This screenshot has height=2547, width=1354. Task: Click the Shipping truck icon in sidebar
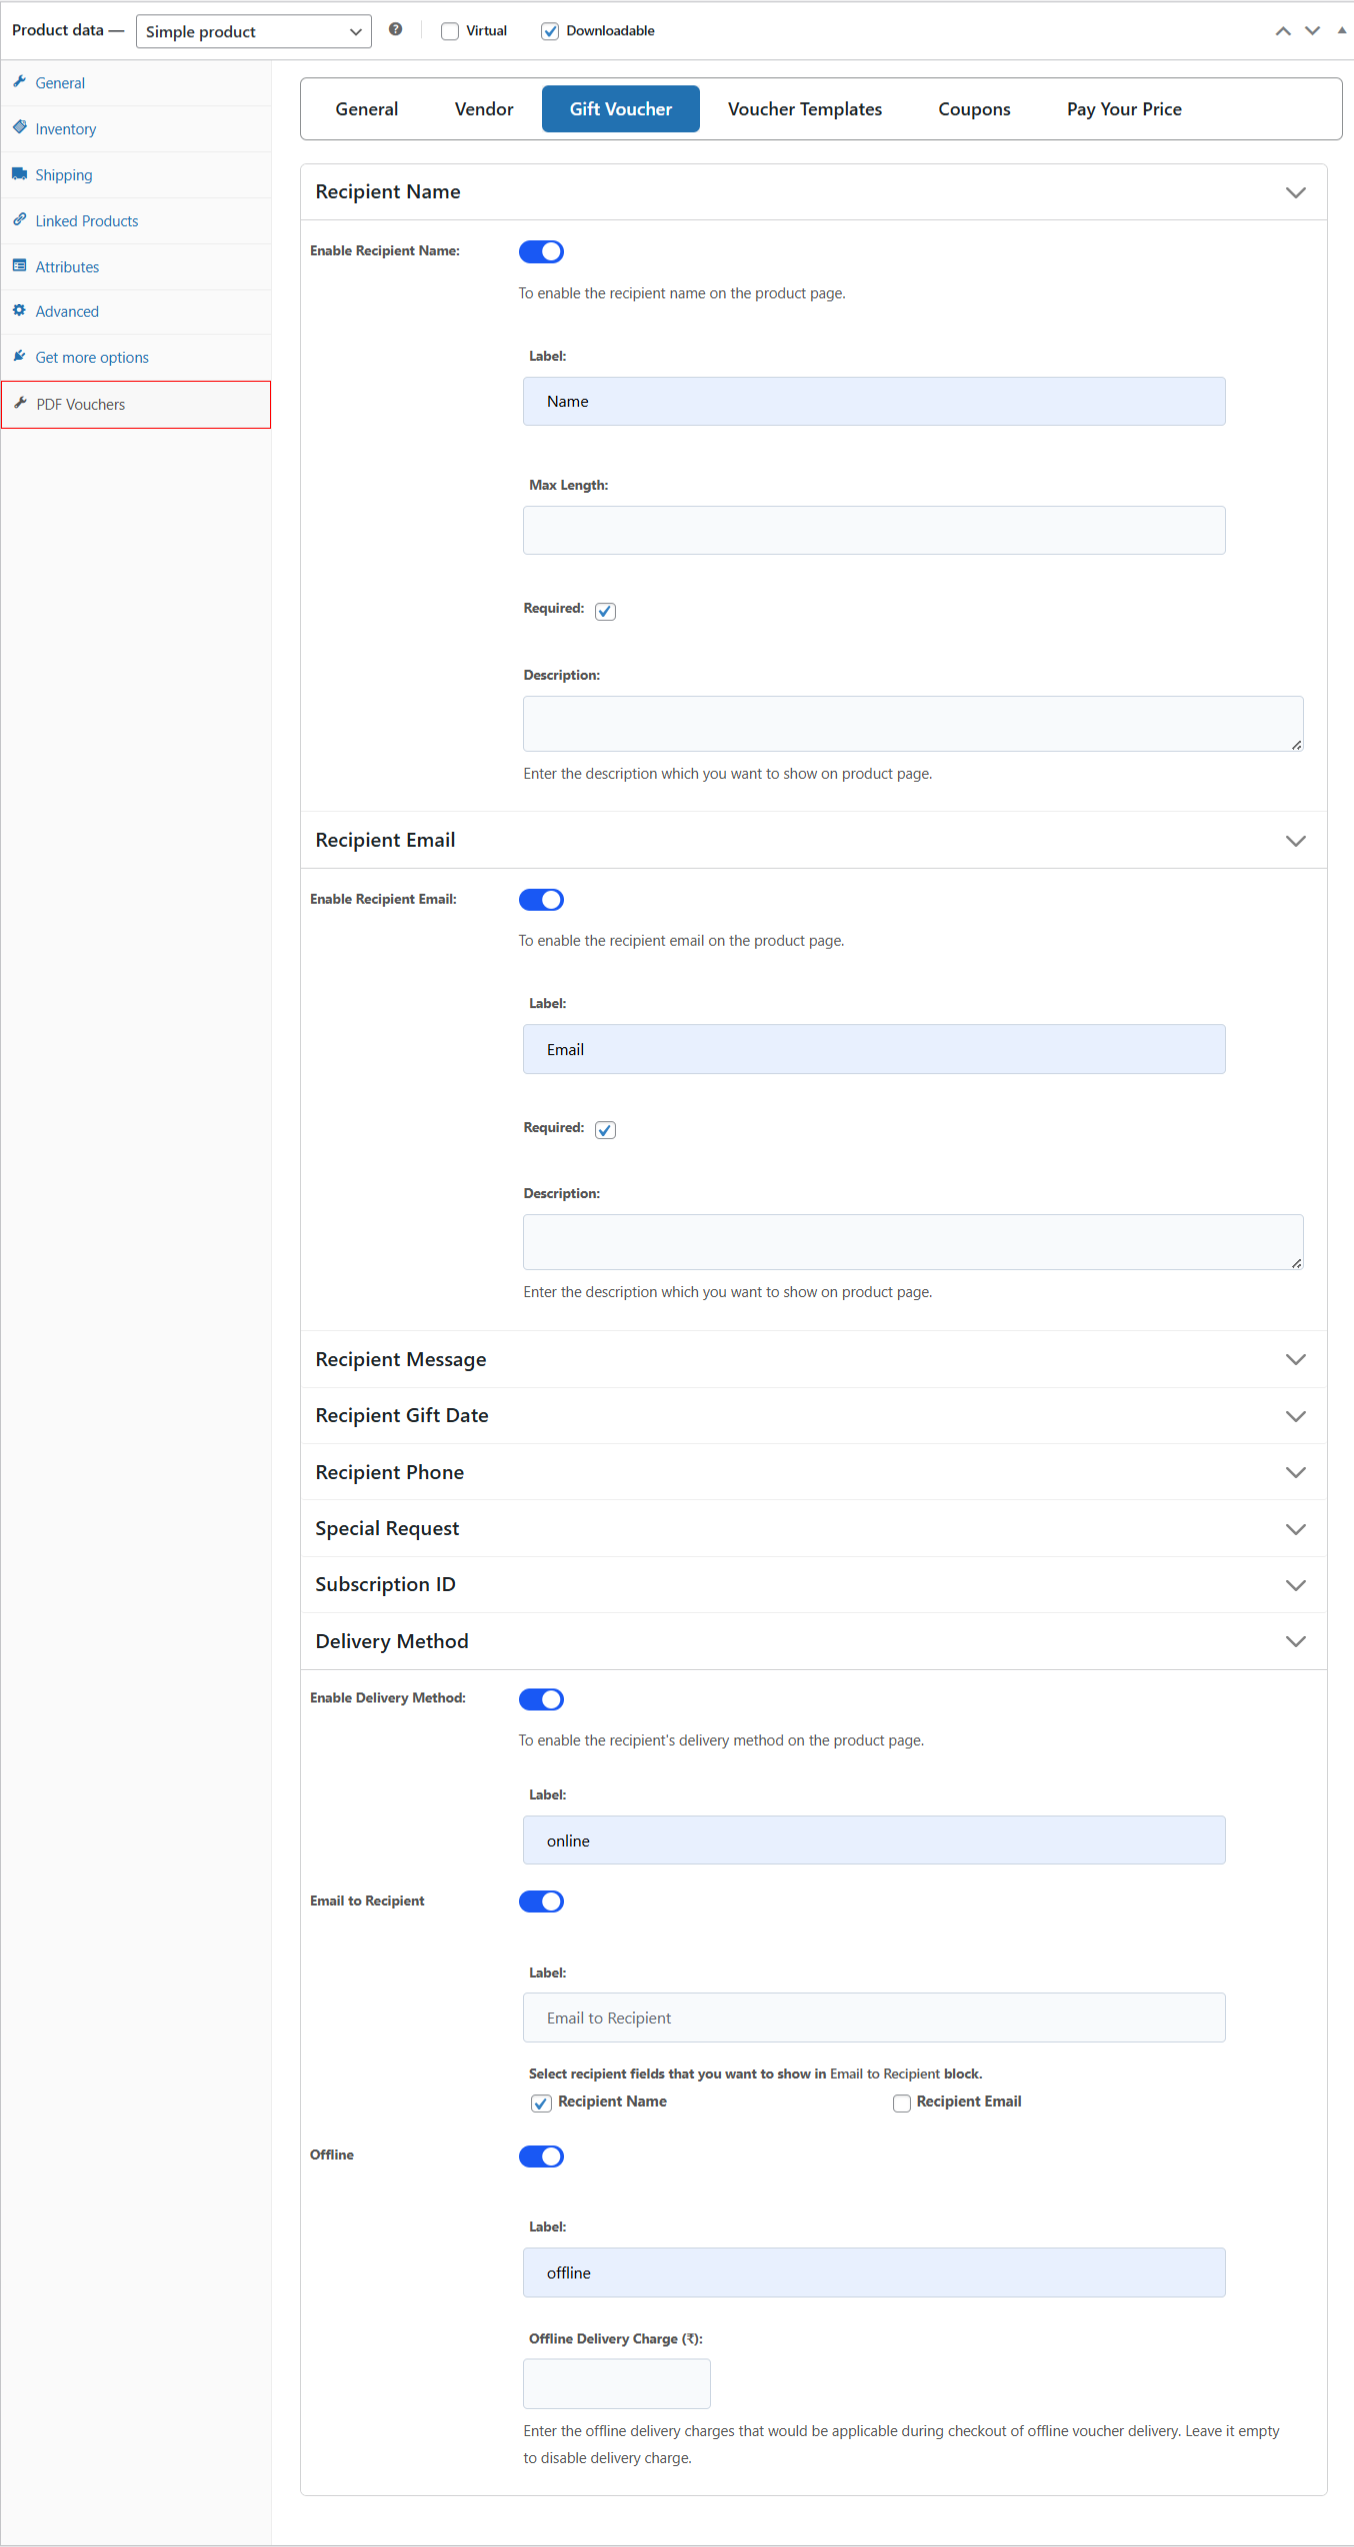point(19,174)
